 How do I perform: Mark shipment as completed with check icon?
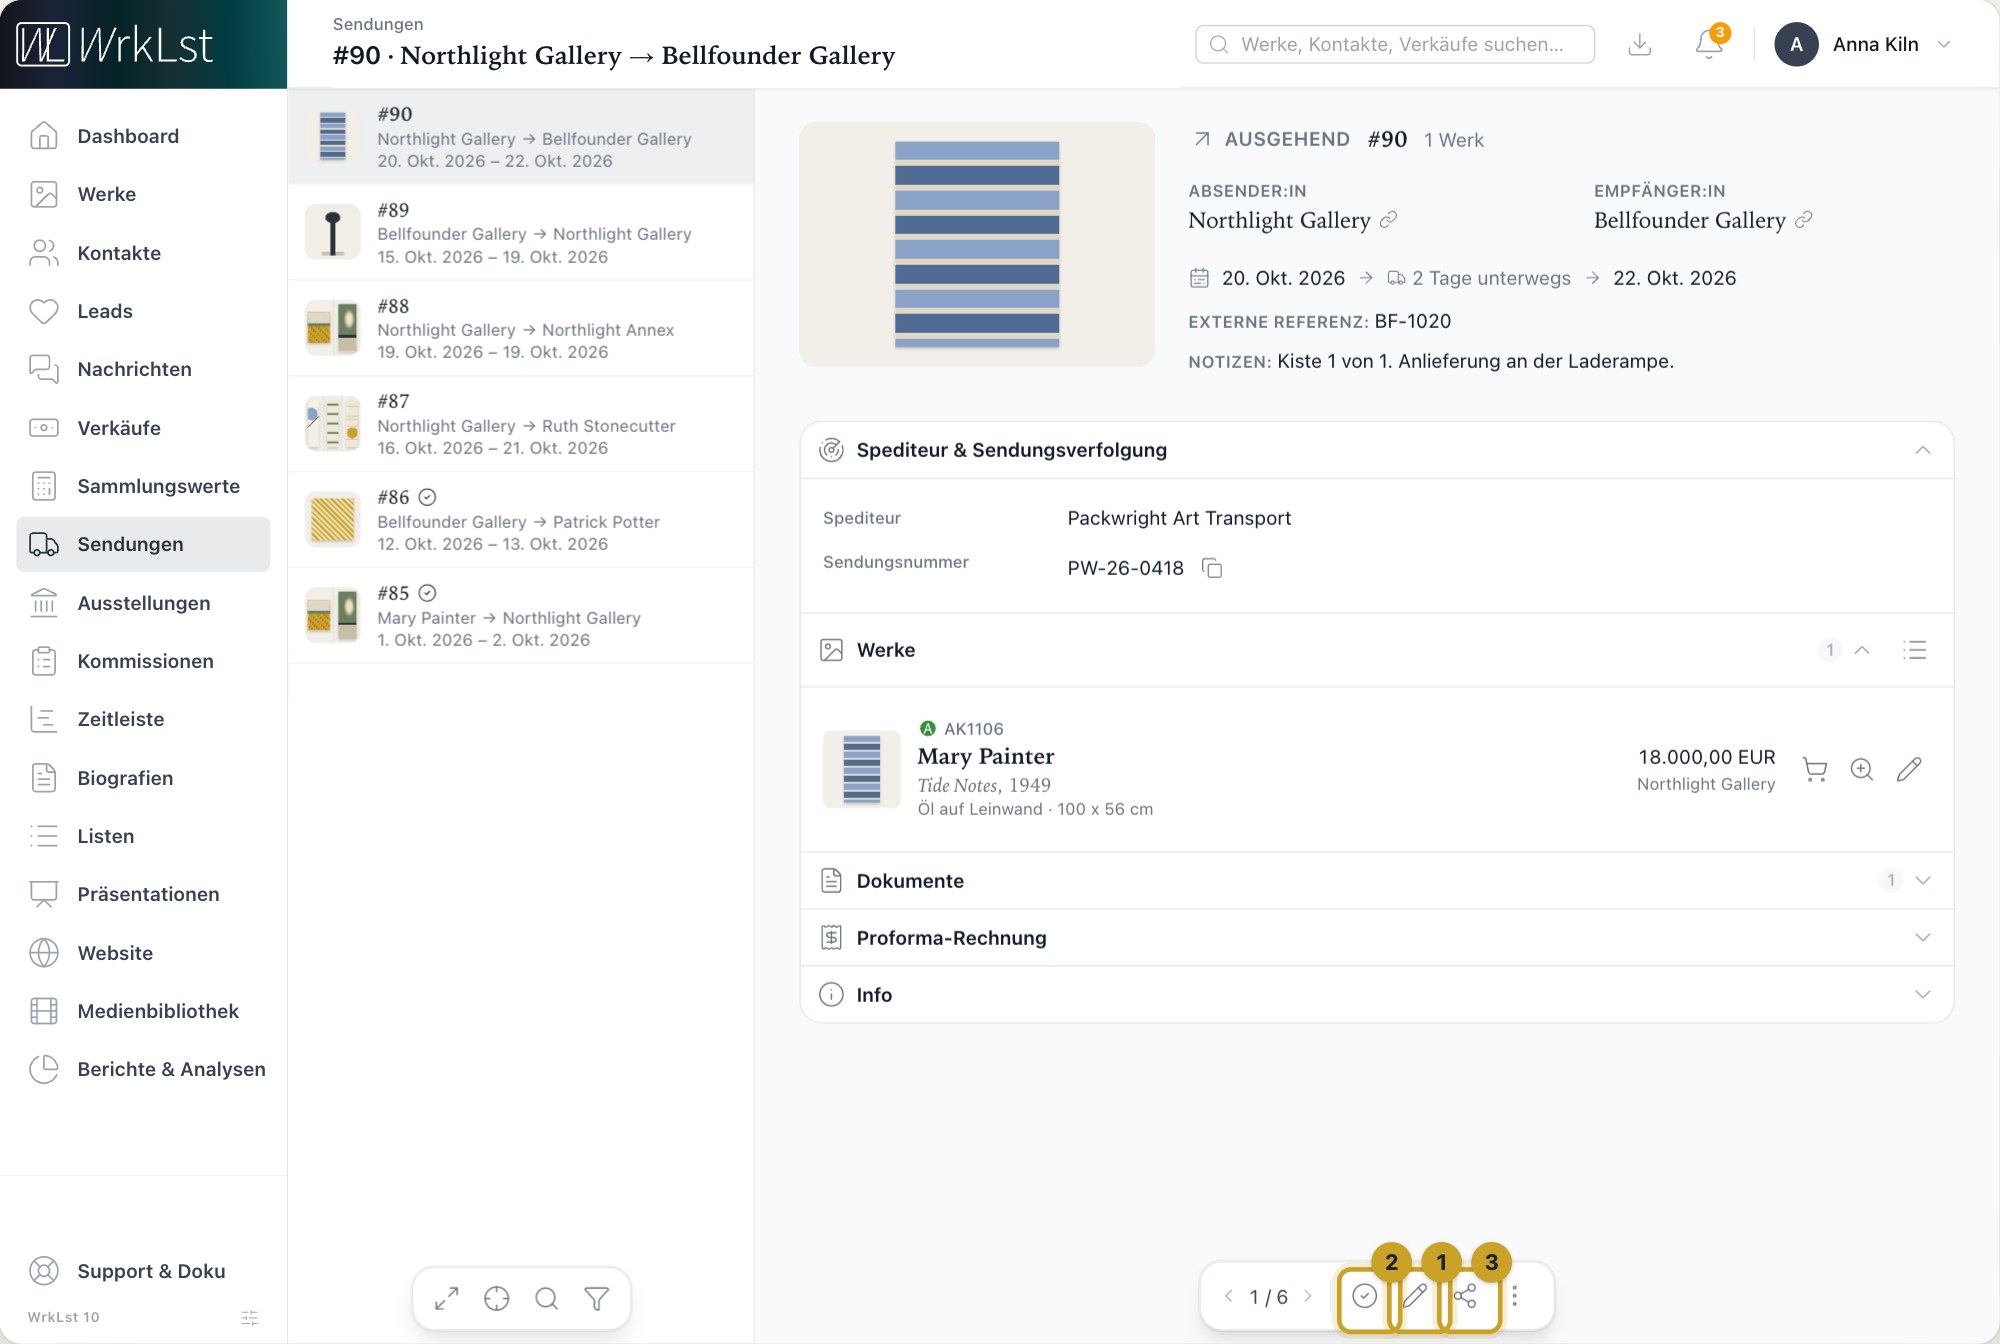click(x=1365, y=1296)
